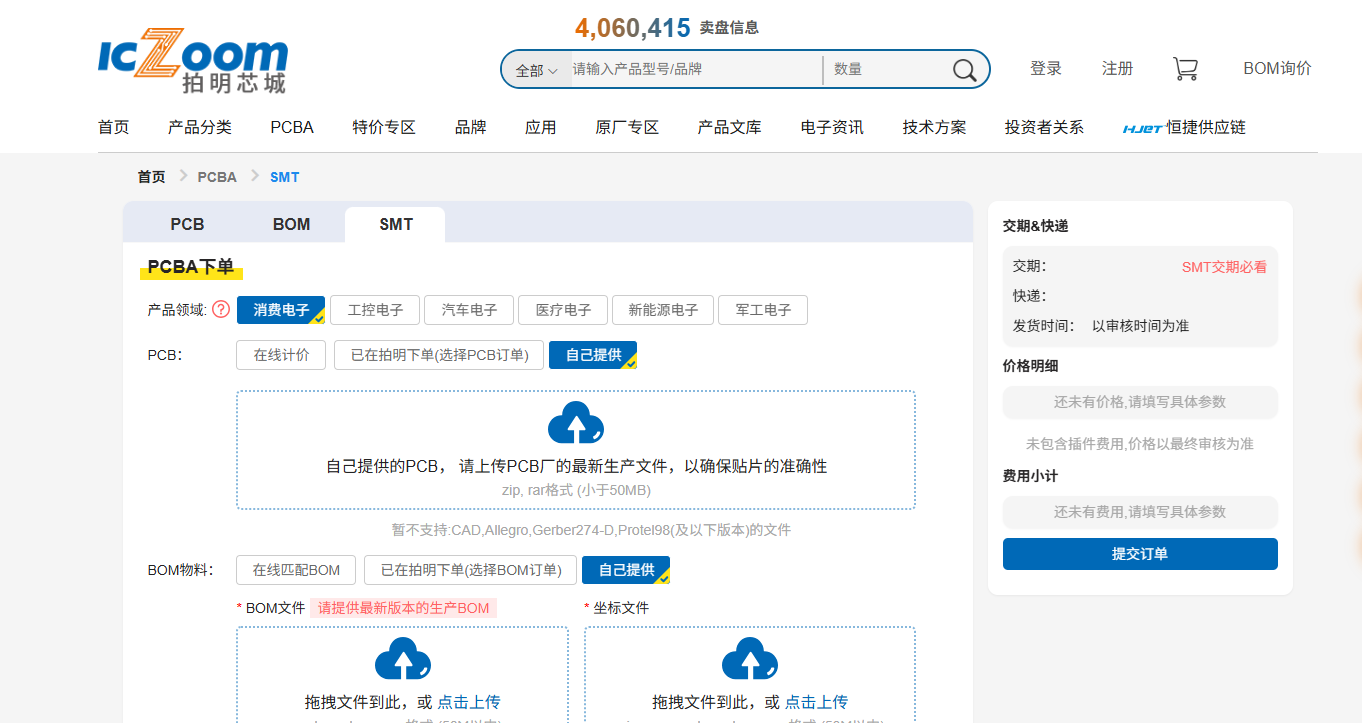Image resolution: width=1362 pixels, height=723 pixels.
Task: Choose 在线匹配BOM option
Action: 296,570
